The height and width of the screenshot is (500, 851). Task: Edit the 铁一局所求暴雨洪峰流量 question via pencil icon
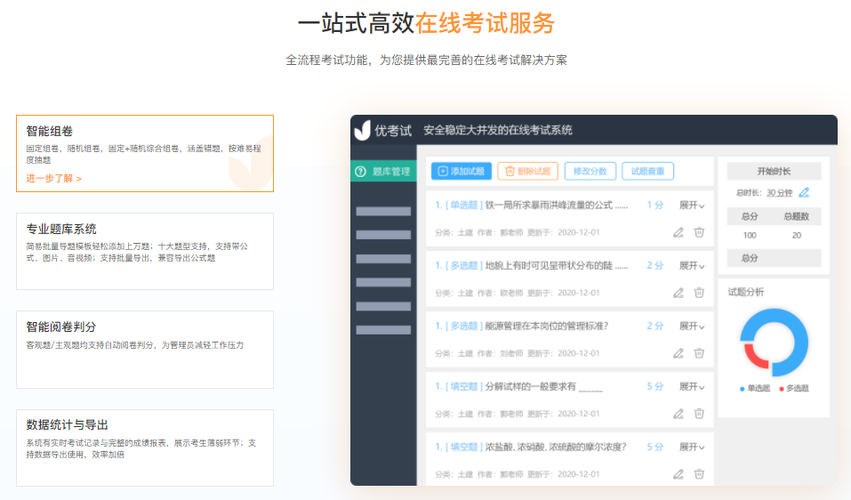(678, 232)
